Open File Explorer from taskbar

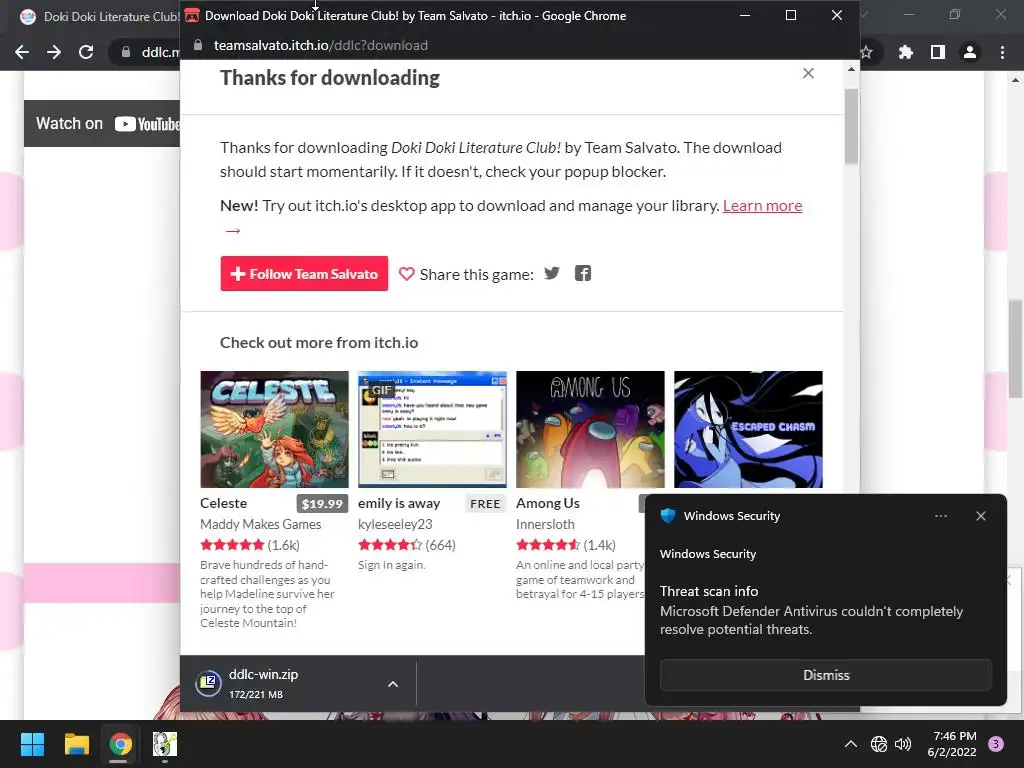[76, 744]
